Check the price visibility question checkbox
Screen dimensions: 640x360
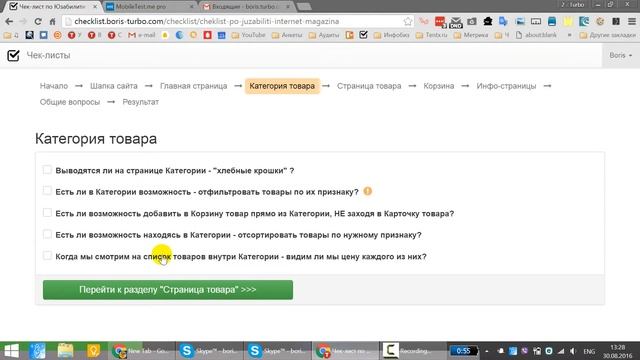(x=47, y=256)
